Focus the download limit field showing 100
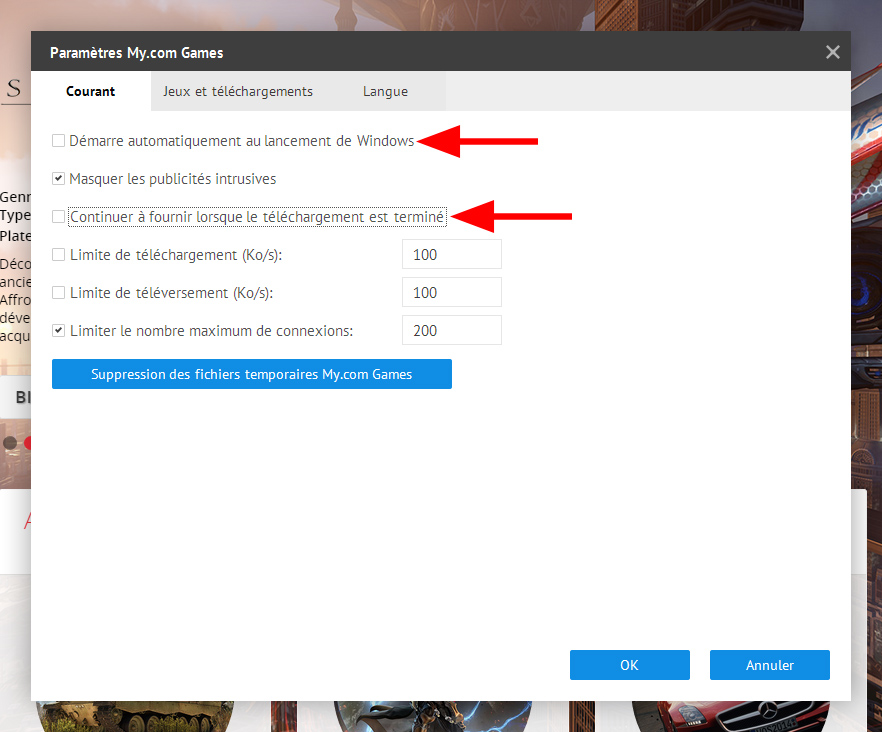Image resolution: width=882 pixels, height=732 pixels. coord(452,254)
